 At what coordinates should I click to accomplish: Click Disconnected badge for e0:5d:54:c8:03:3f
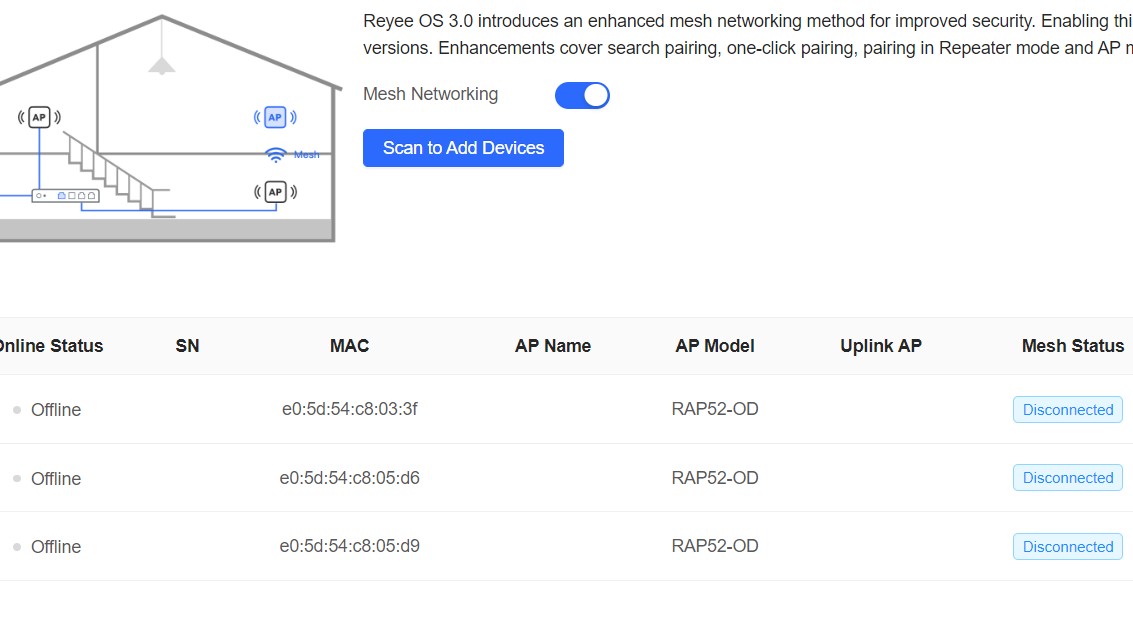pyautogui.click(x=1067, y=410)
